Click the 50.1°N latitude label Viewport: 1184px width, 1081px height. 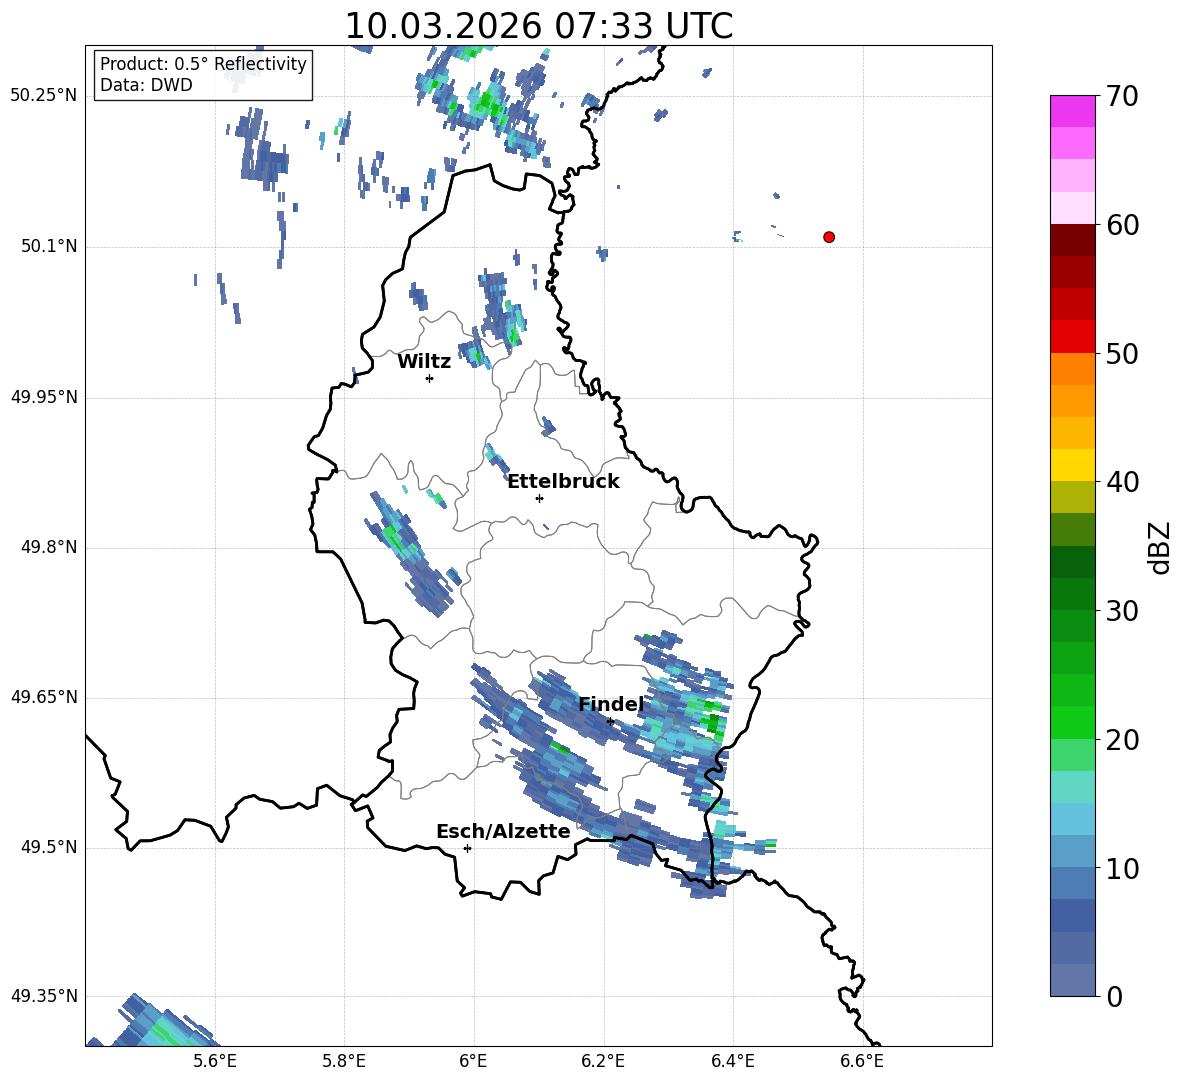(x=49, y=246)
